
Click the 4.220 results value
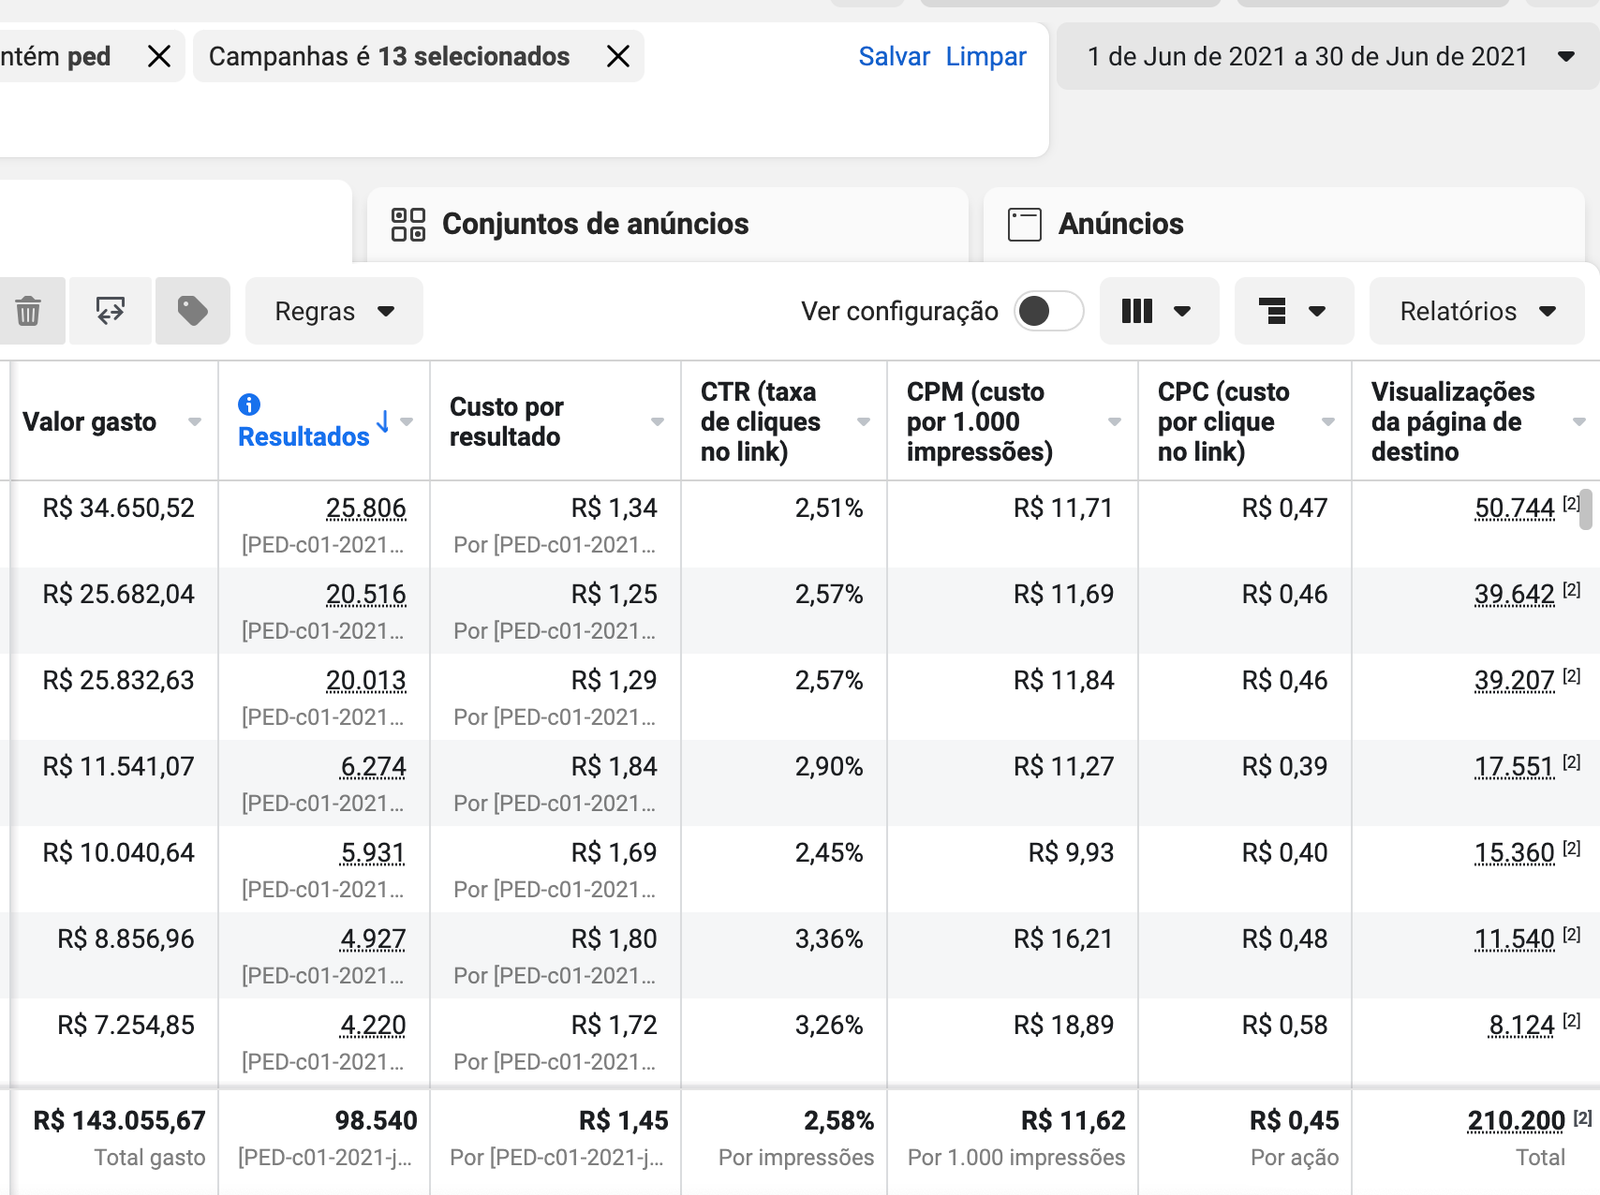click(x=373, y=1025)
